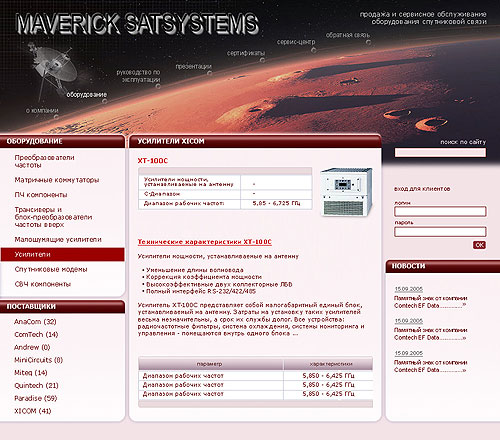The width and height of the screenshot is (500, 440).
Task: Select 'Преобразователи частоты' in equipment menu
Action: (x=44, y=161)
